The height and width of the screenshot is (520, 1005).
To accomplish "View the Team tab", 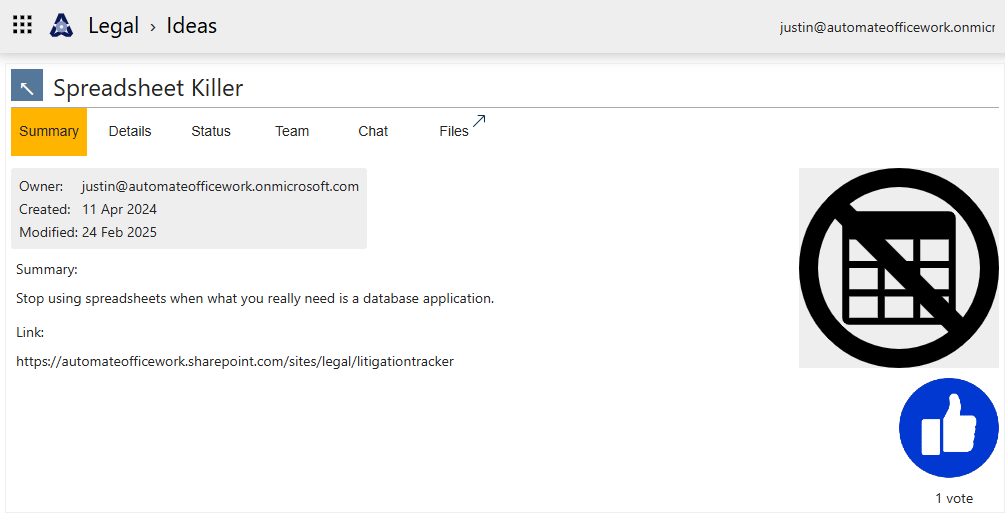I will [292, 131].
